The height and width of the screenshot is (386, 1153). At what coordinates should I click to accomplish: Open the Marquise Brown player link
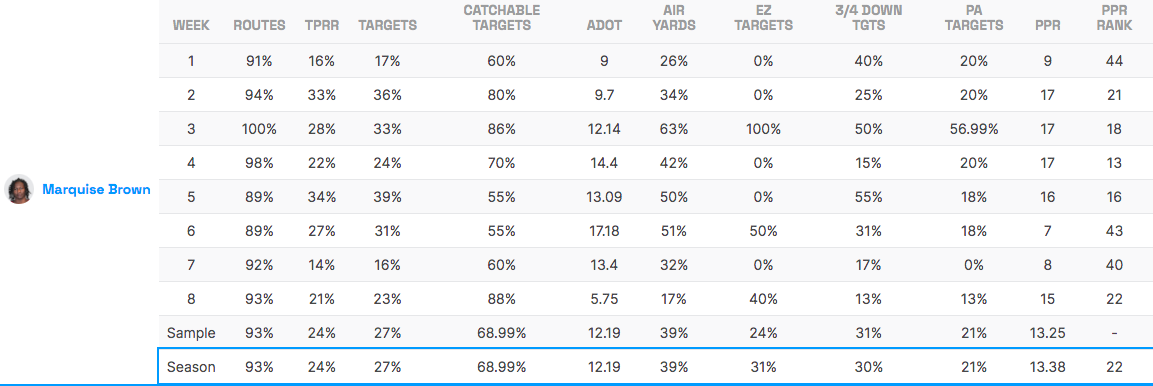coord(96,190)
